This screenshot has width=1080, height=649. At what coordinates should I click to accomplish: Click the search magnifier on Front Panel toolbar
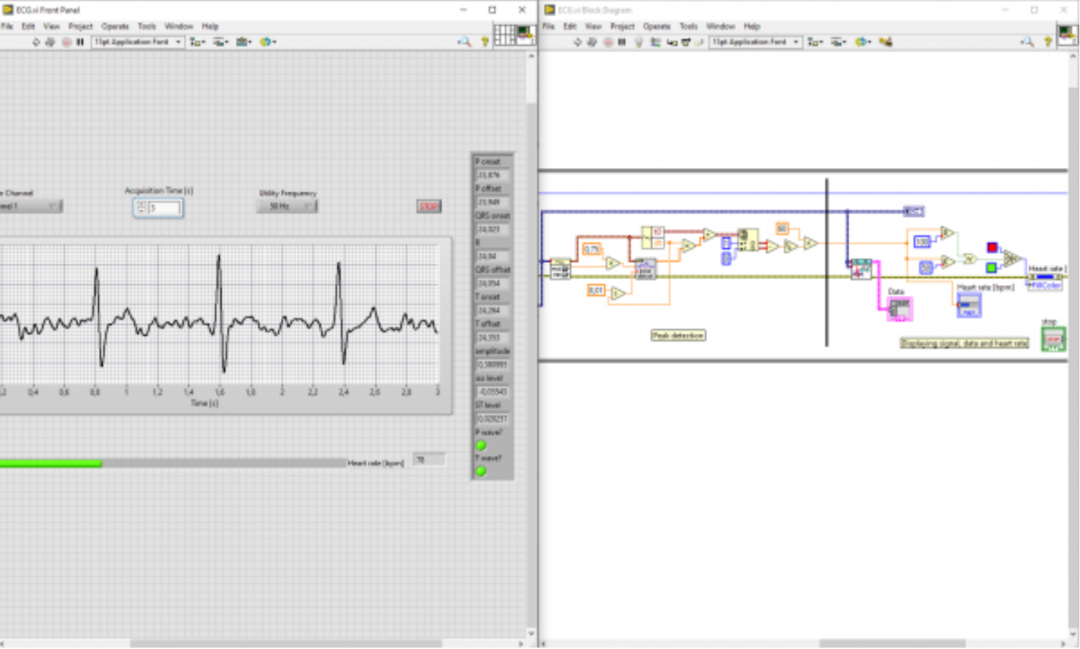point(465,42)
